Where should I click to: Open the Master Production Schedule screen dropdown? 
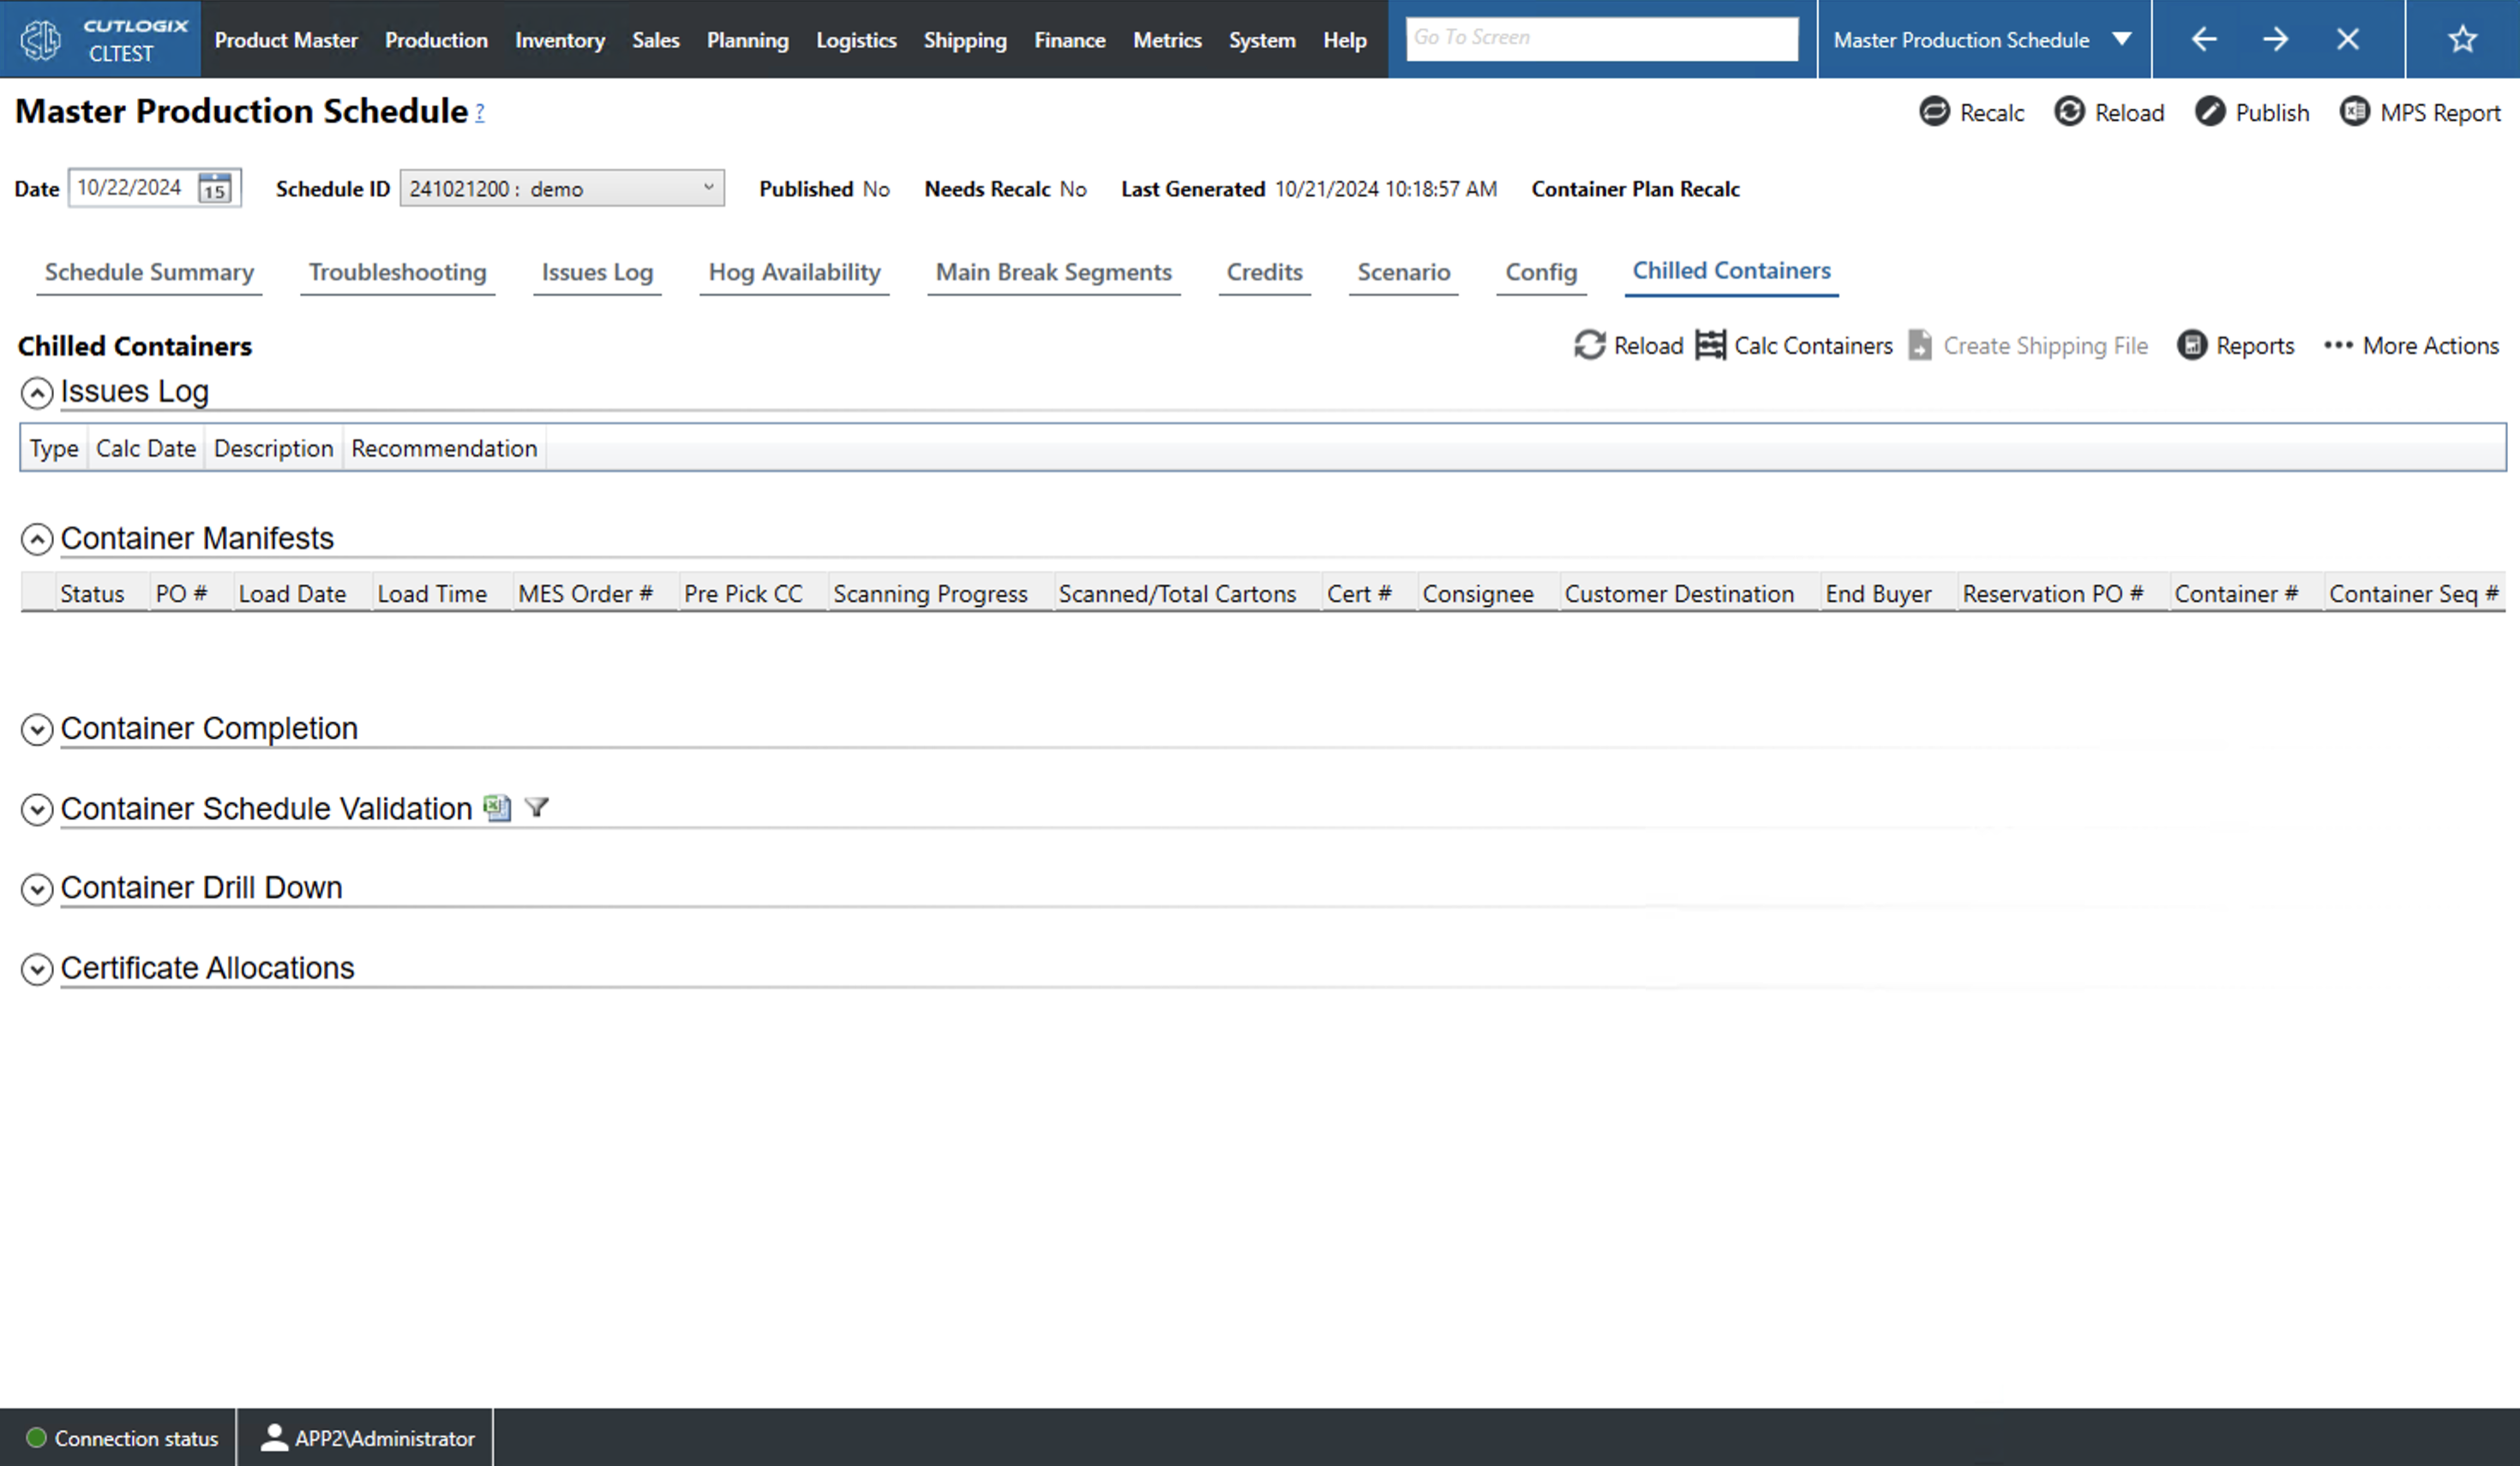point(2124,39)
